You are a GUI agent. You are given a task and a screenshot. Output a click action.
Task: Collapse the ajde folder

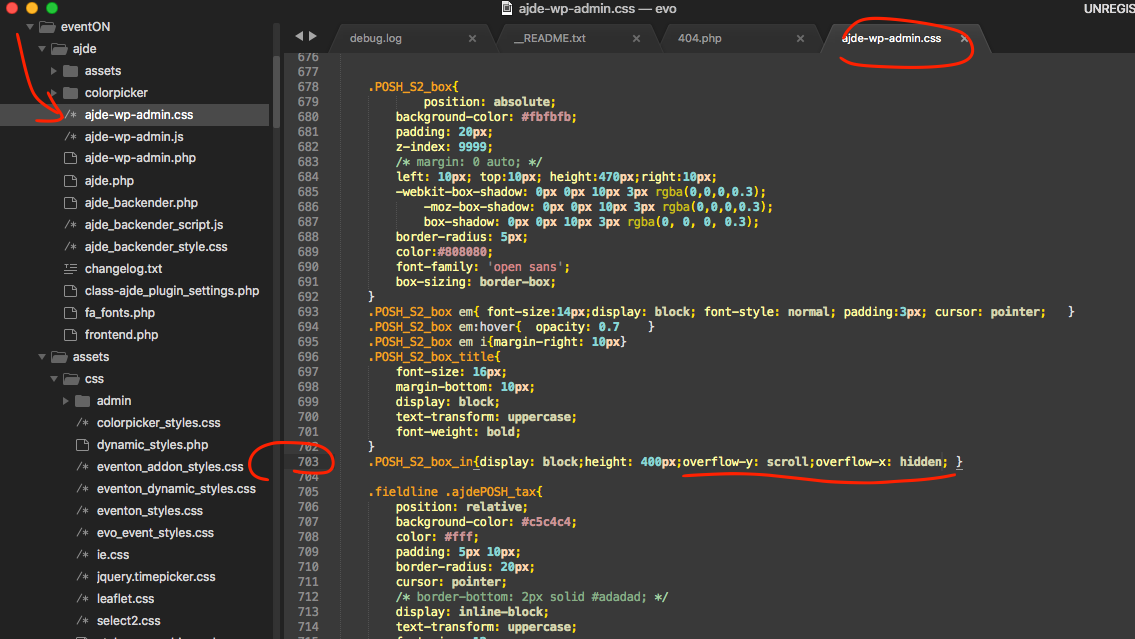pyautogui.click(x=42, y=49)
